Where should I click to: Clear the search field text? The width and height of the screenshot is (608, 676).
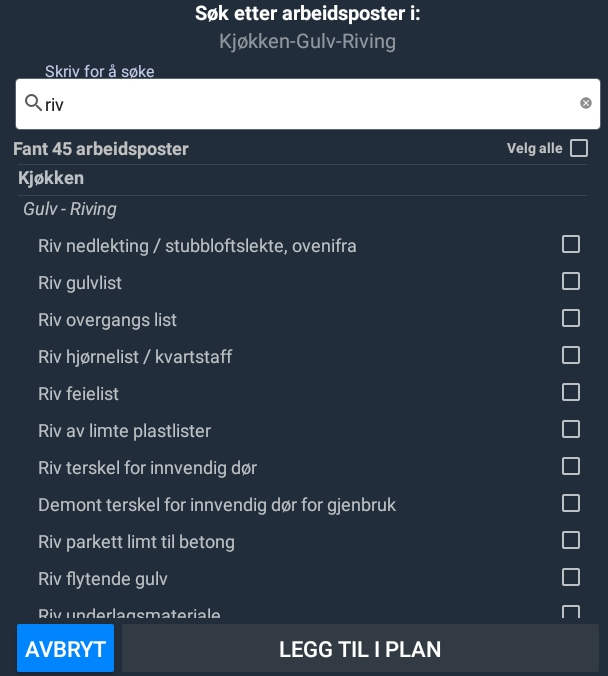(586, 103)
